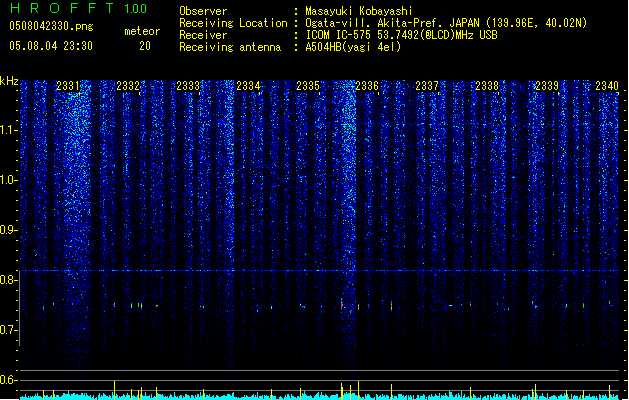Click the 0.8 kHz axis label

(9, 280)
